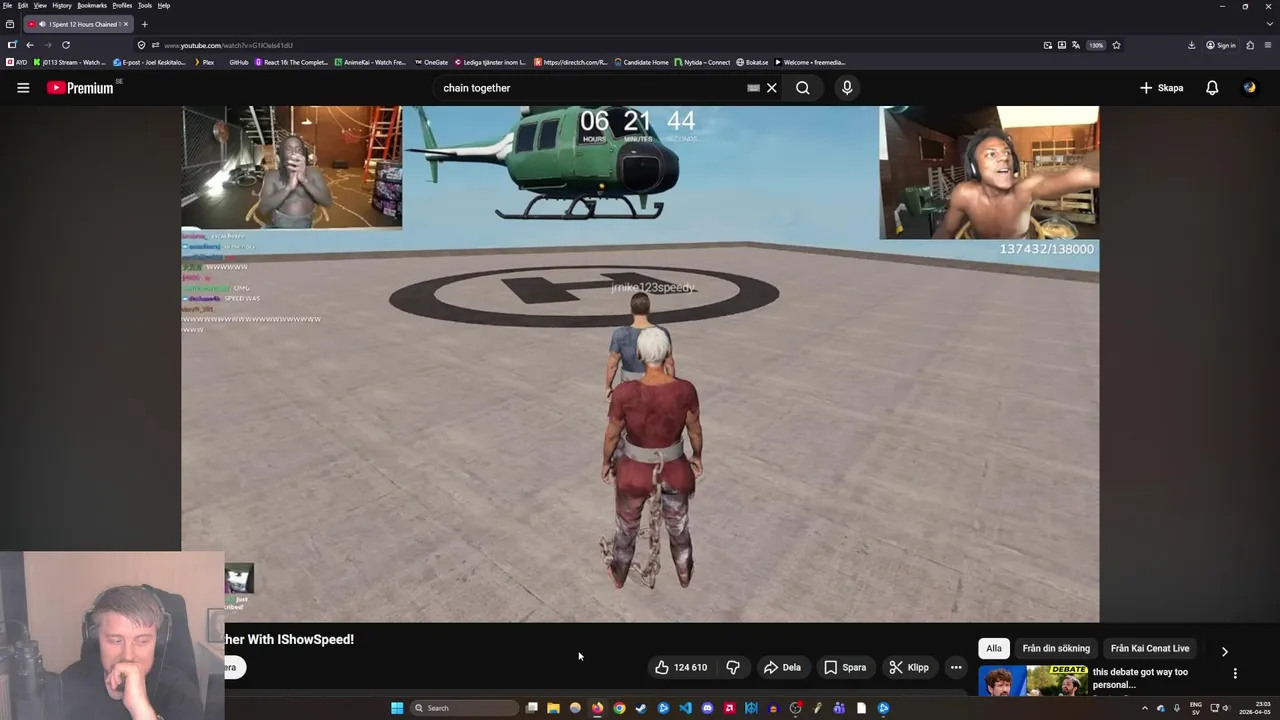Image resolution: width=1280 pixels, height=720 pixels.
Task: Open the Bokat.se bookmark
Action: [x=752, y=62]
